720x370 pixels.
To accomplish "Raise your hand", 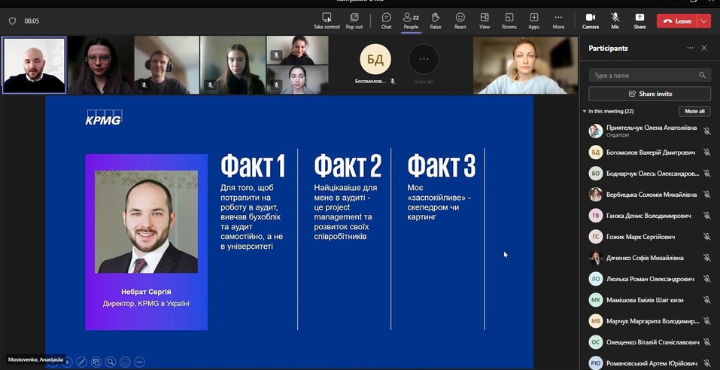I will (435, 21).
